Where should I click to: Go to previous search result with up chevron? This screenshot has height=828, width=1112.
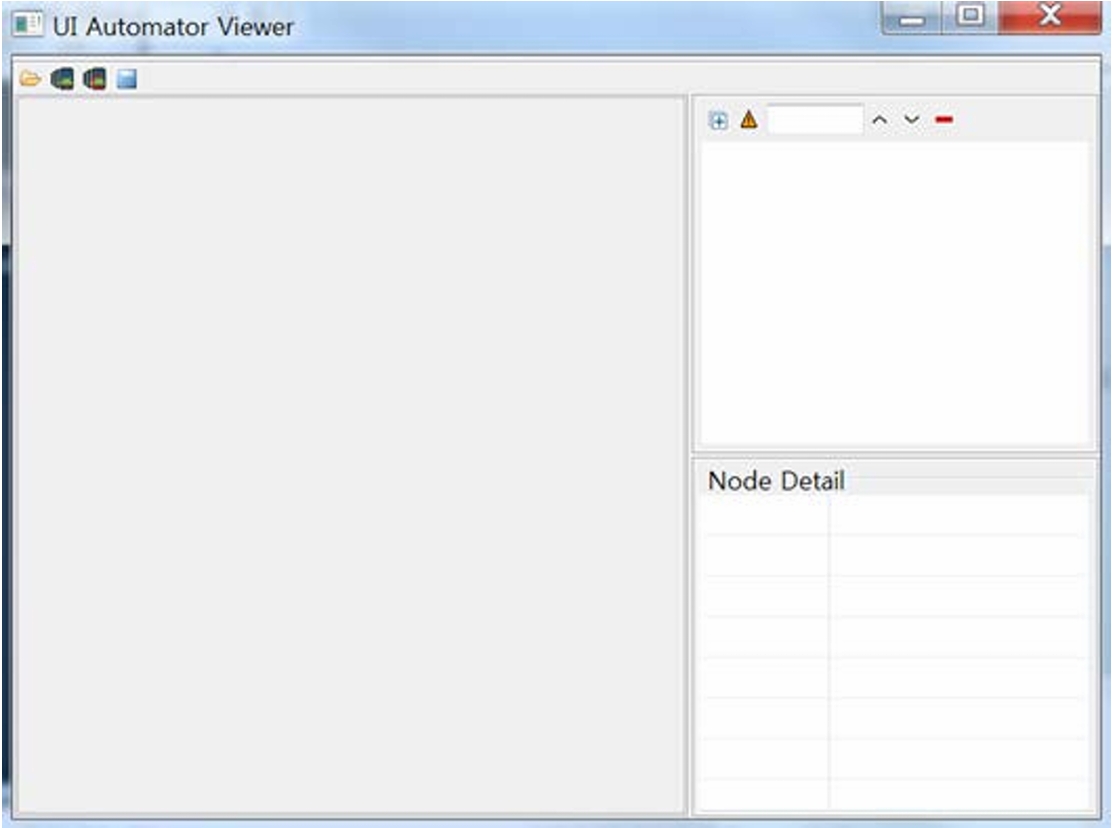[x=880, y=121]
